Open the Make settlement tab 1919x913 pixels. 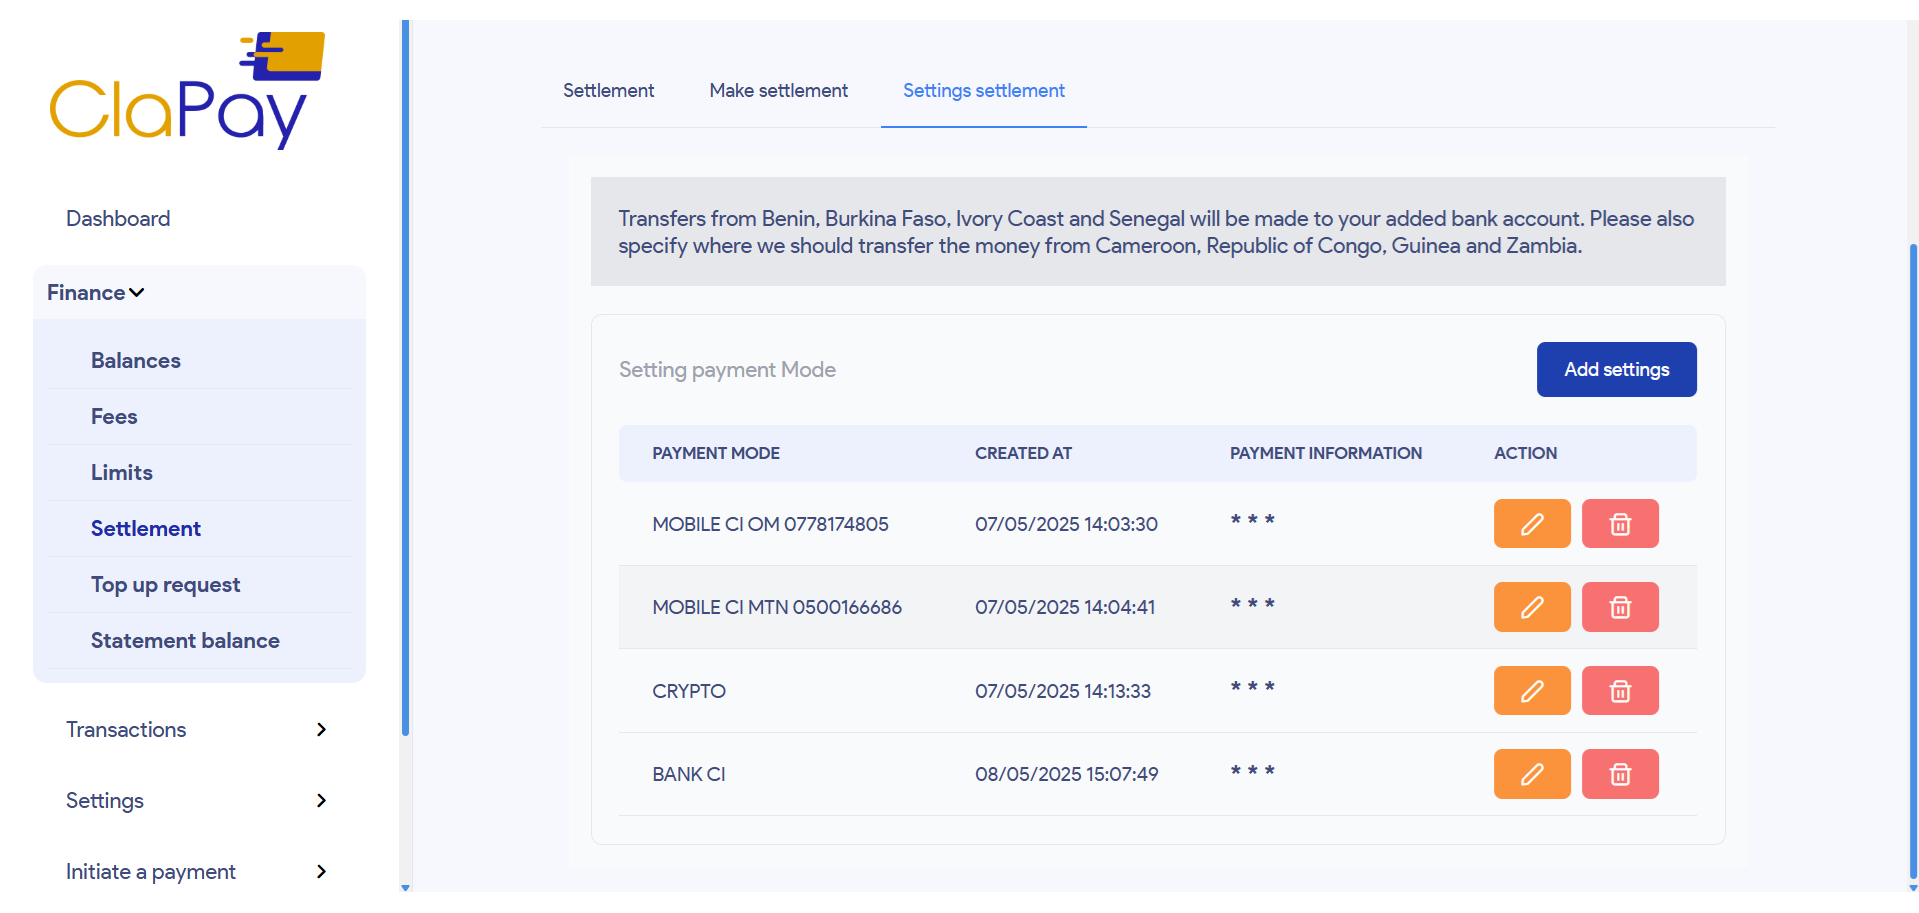(x=777, y=90)
